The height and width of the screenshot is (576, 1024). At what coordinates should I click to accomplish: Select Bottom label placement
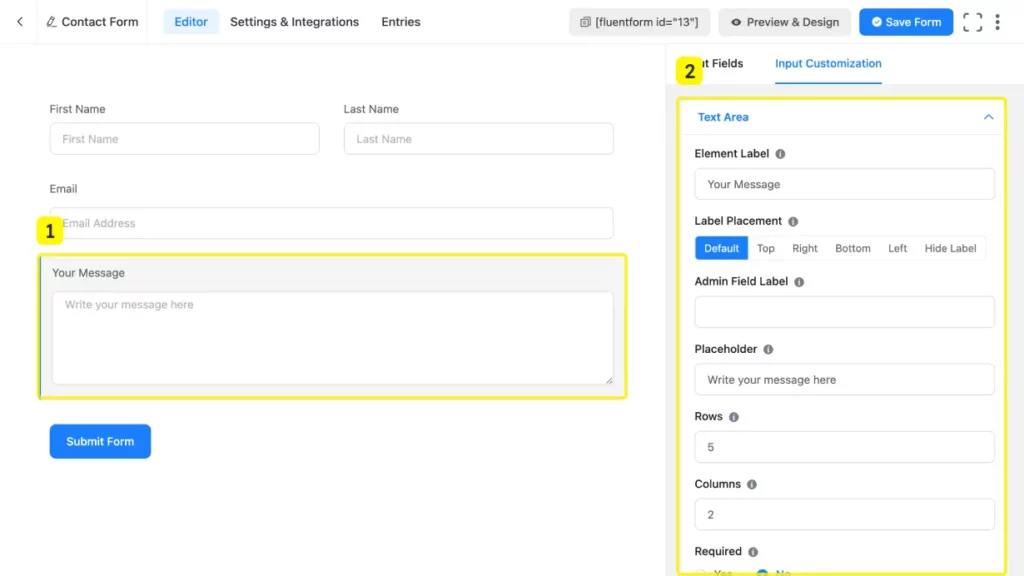[x=852, y=248]
